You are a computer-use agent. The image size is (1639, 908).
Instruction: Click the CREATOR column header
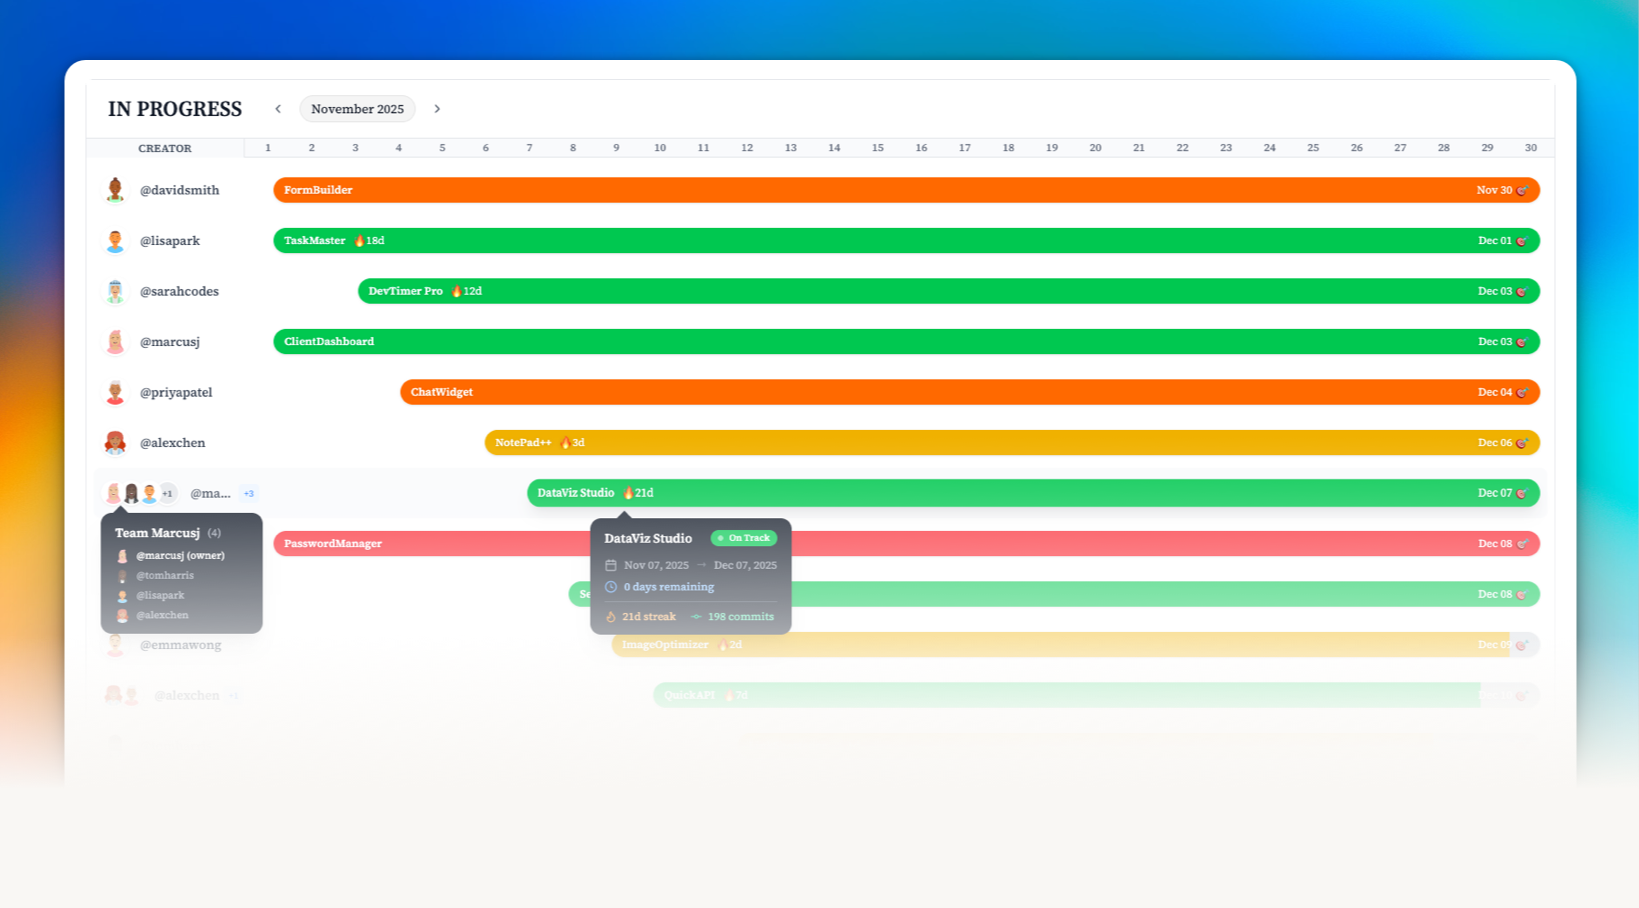165,148
